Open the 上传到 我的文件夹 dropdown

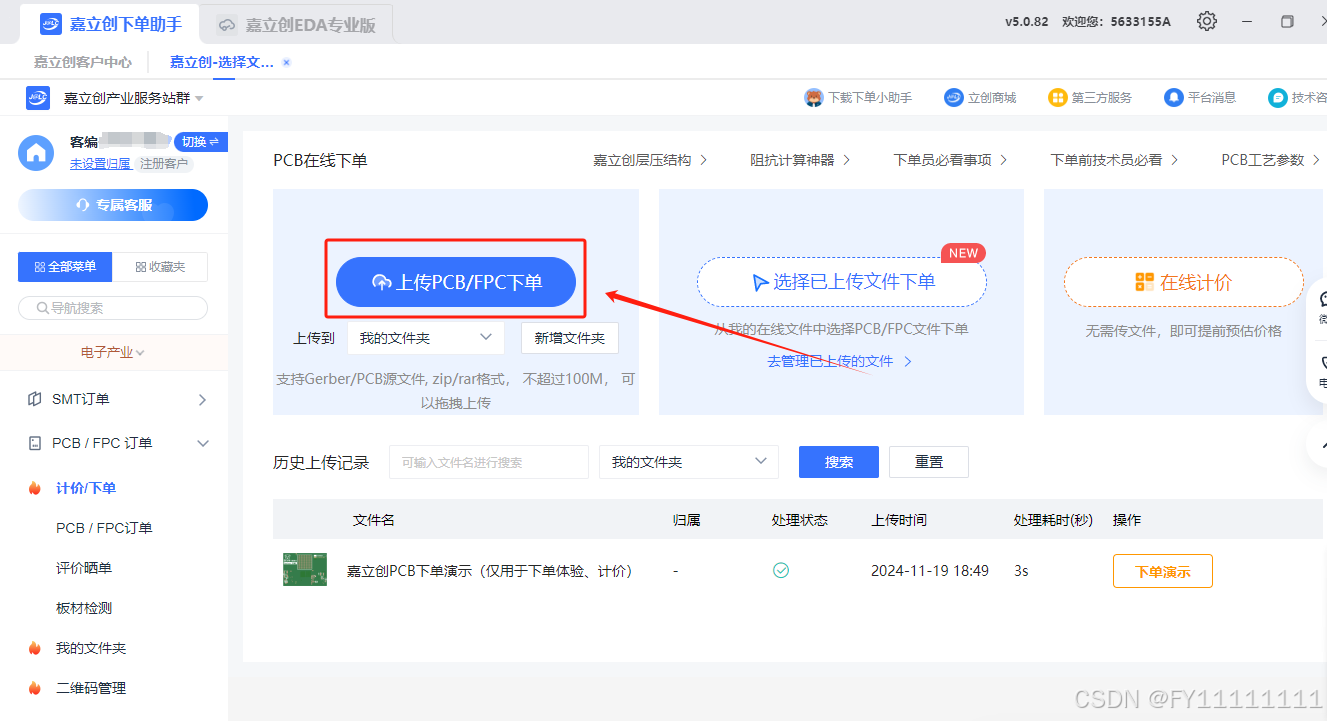(426, 338)
